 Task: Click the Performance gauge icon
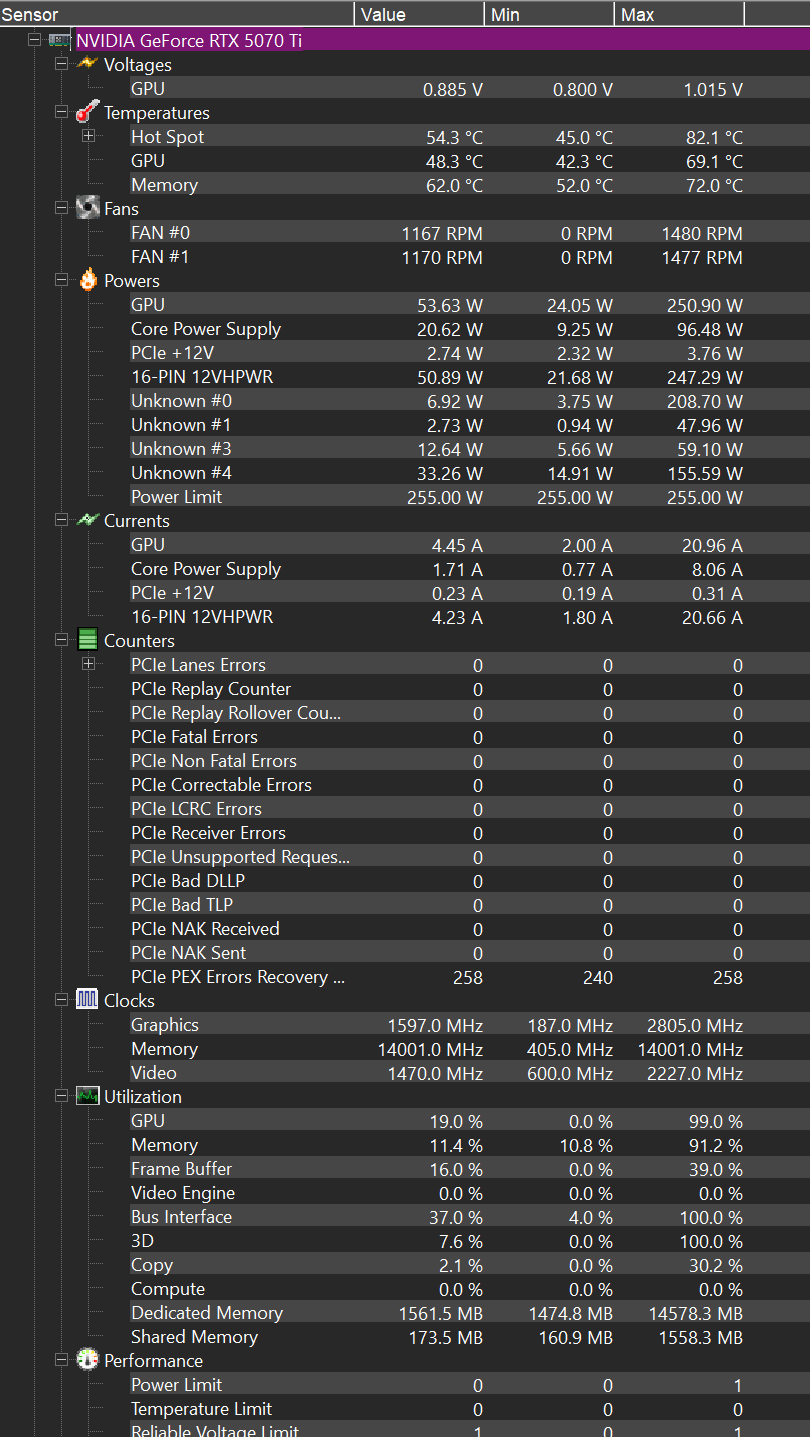pyautogui.click(x=88, y=1360)
